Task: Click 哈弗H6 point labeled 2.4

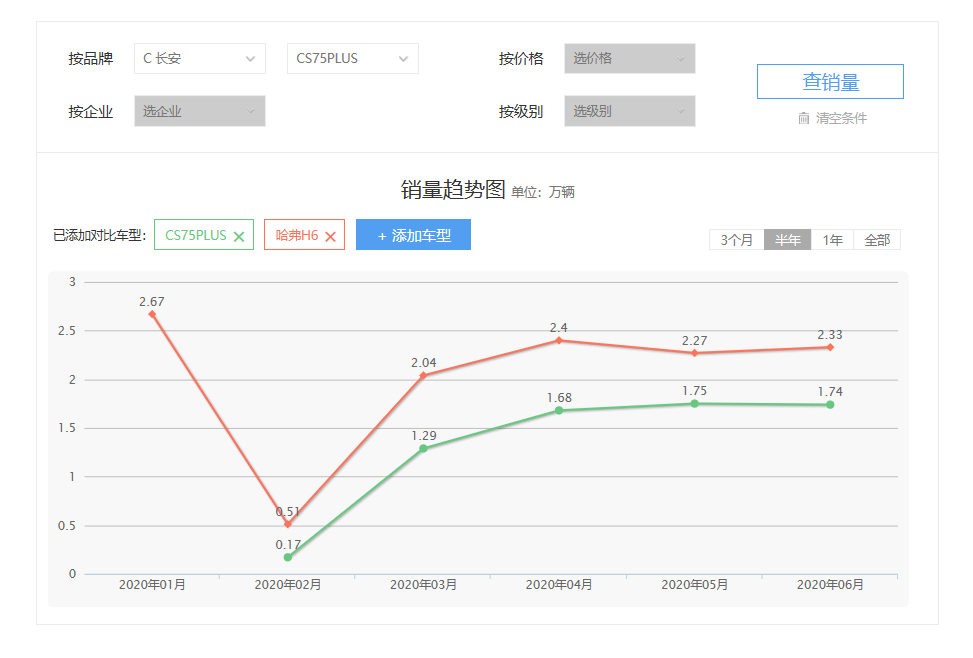Action: [559, 340]
